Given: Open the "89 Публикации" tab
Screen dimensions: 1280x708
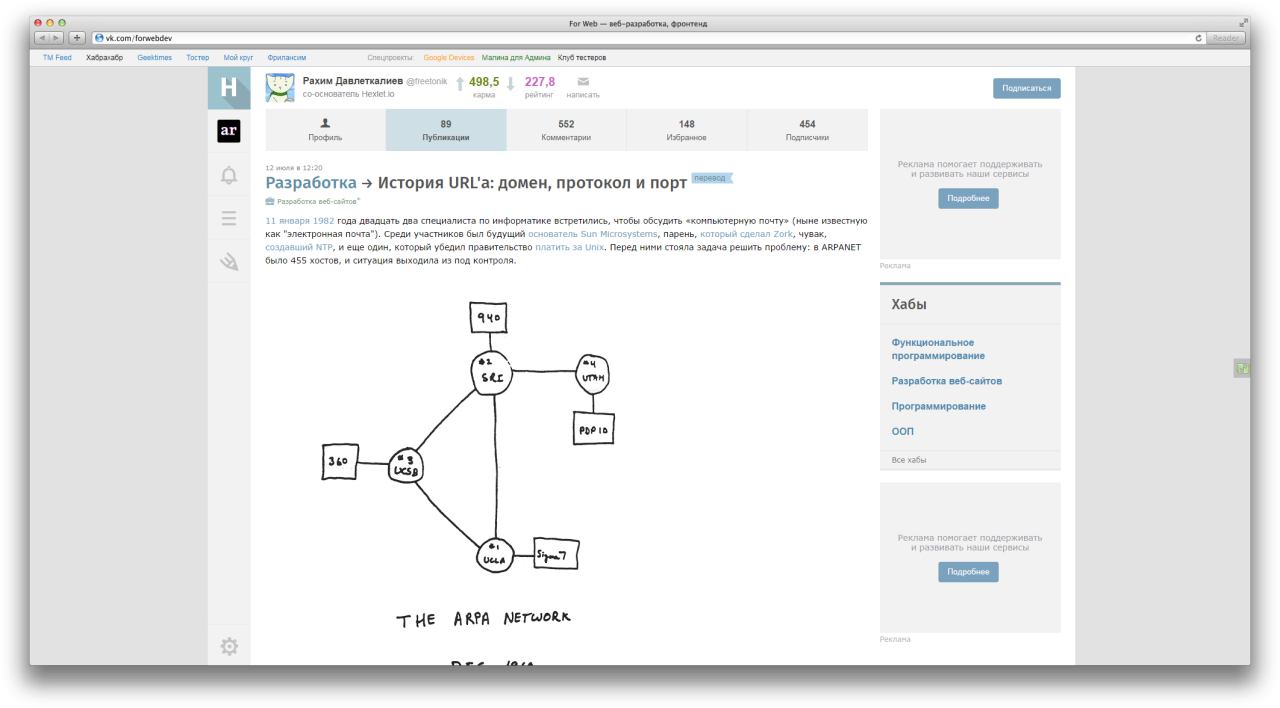Looking at the screenshot, I should point(446,130).
